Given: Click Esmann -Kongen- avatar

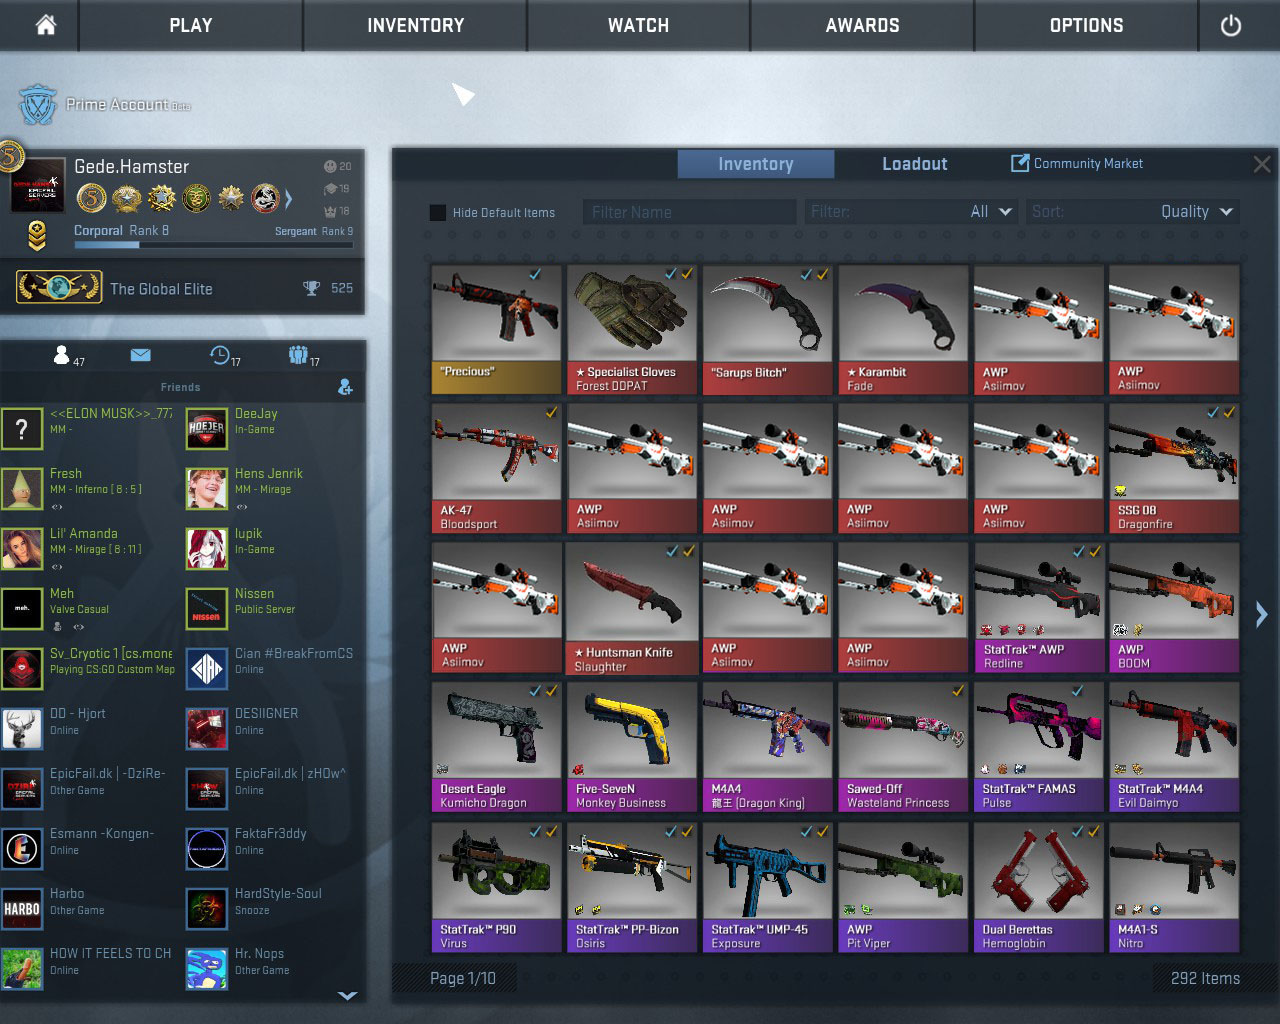Looking at the screenshot, I should click(x=22, y=848).
